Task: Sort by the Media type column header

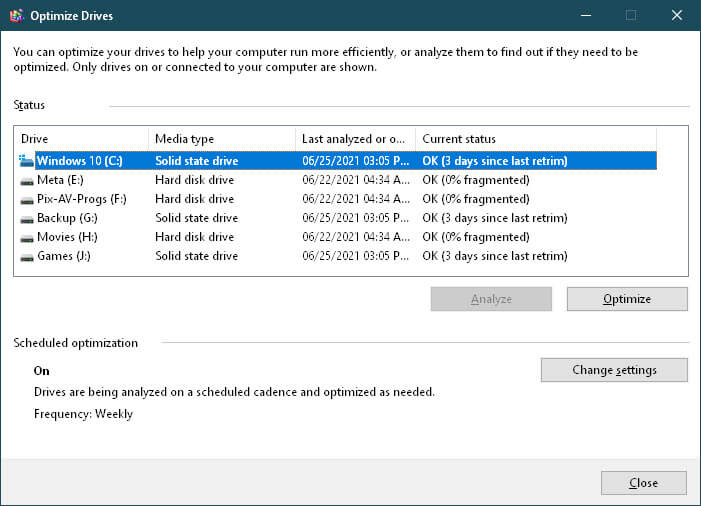Action: point(222,139)
